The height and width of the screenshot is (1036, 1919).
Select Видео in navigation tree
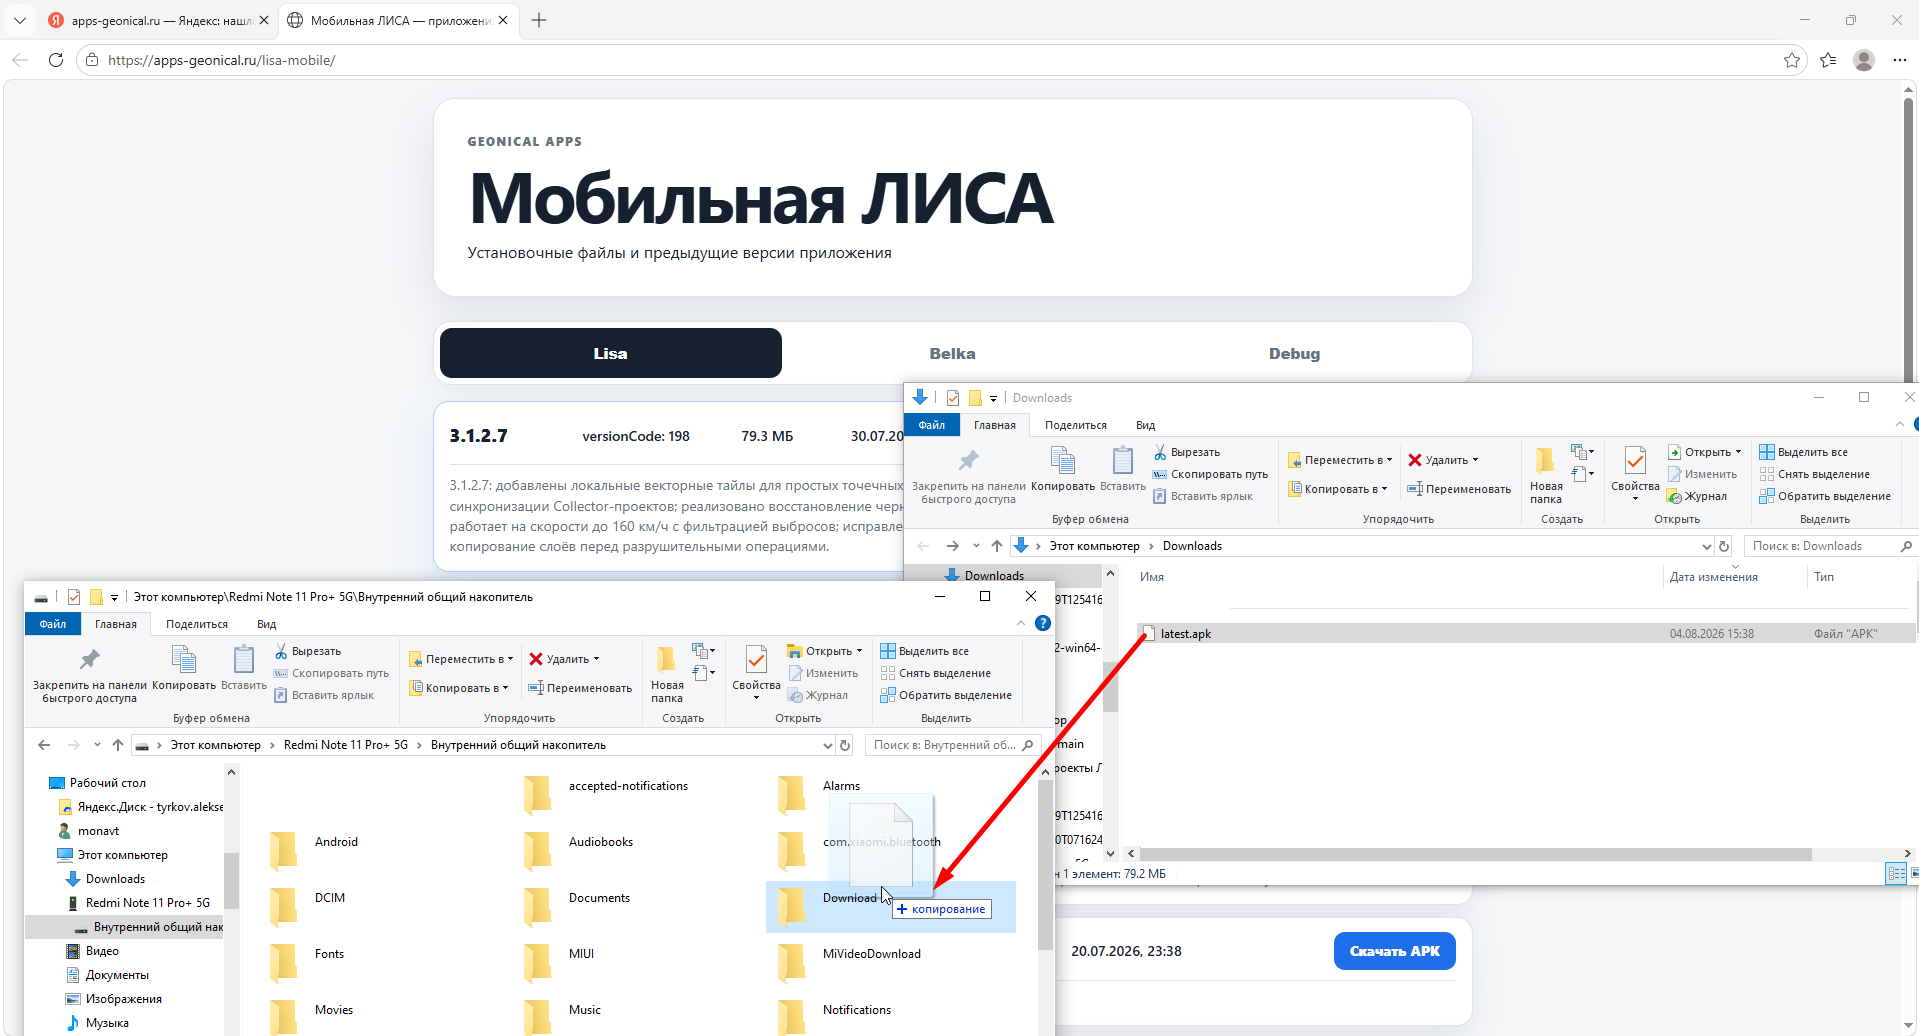[102, 951]
